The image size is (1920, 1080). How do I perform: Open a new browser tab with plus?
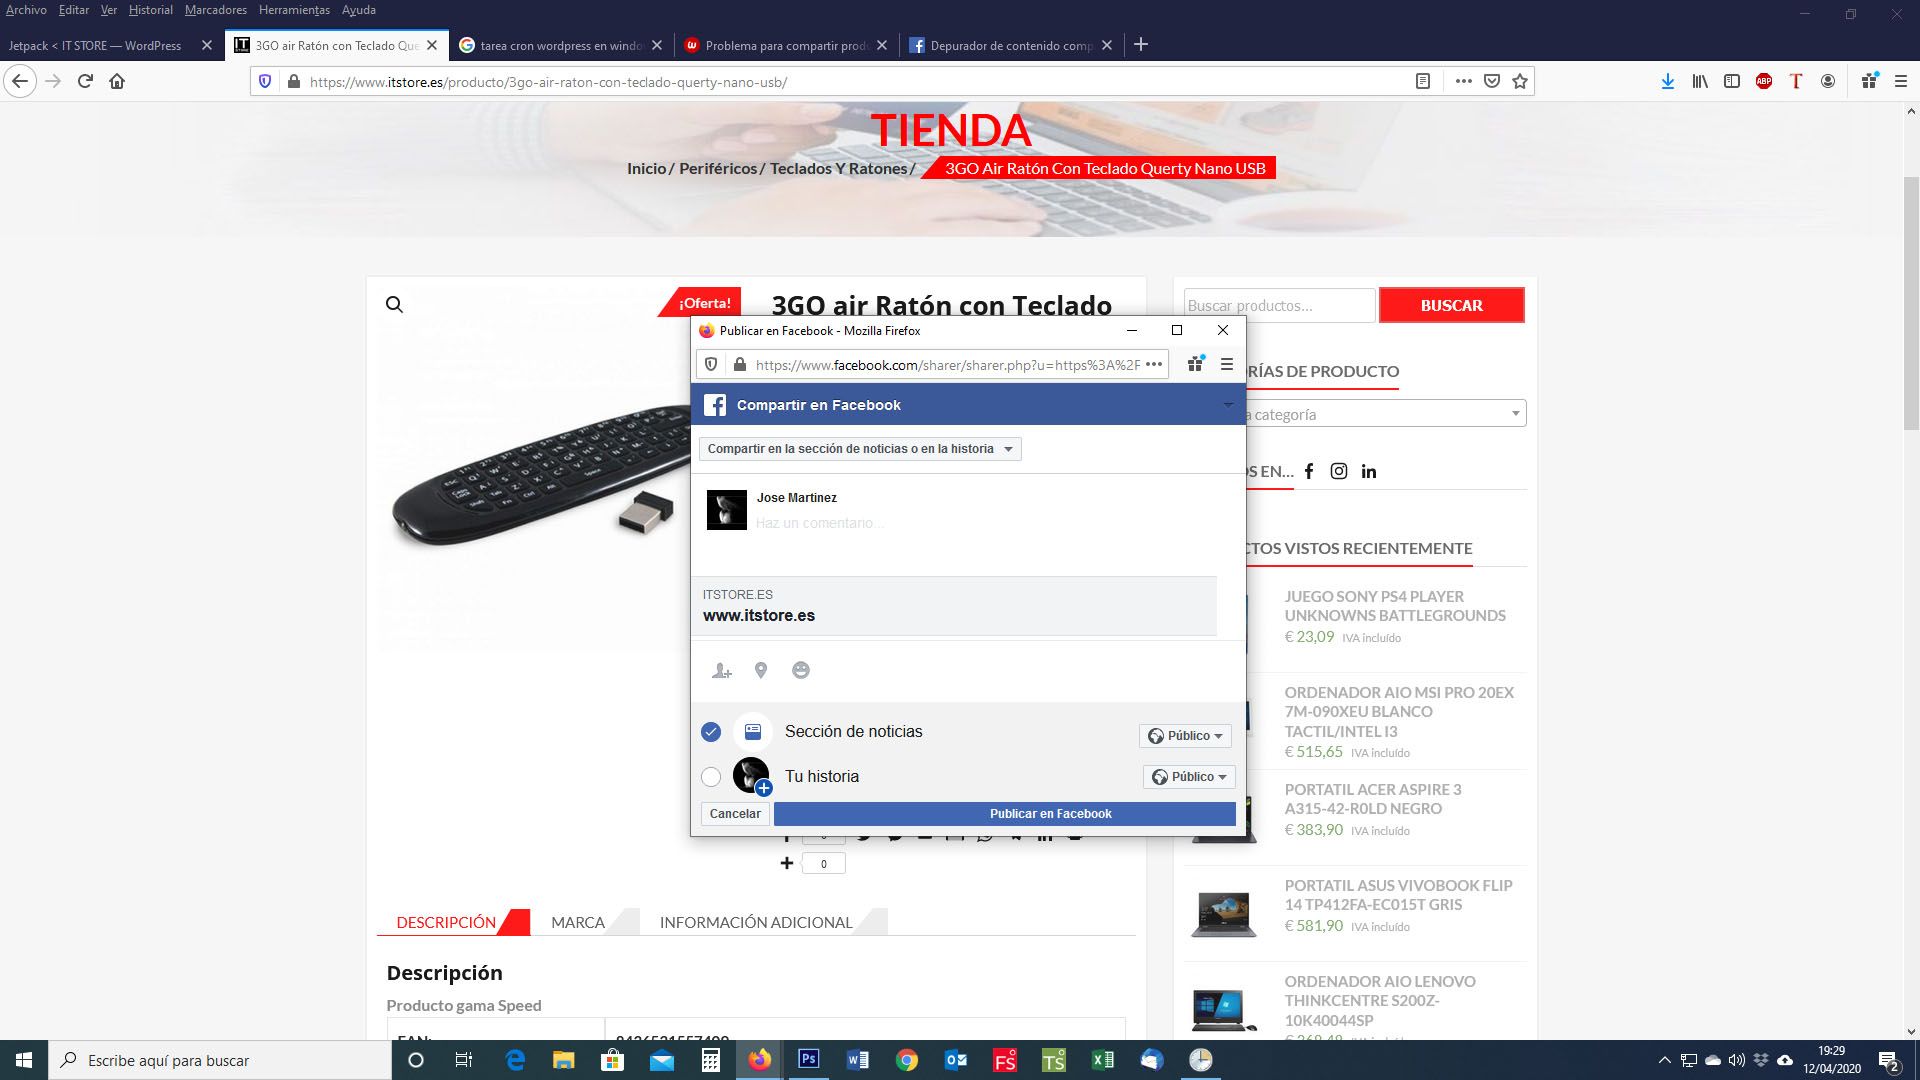pyautogui.click(x=1141, y=45)
